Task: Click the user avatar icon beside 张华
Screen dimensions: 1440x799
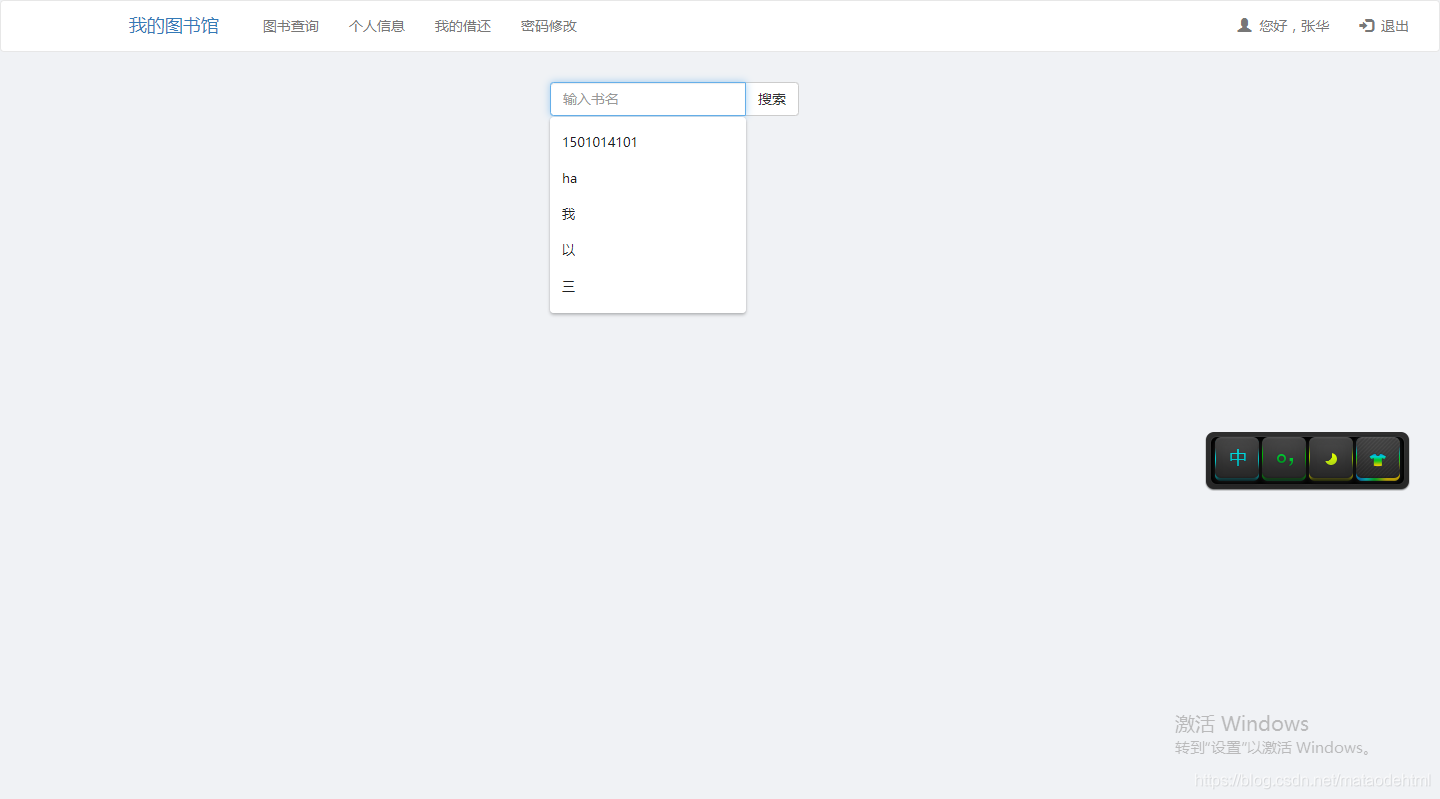Action: [1243, 25]
